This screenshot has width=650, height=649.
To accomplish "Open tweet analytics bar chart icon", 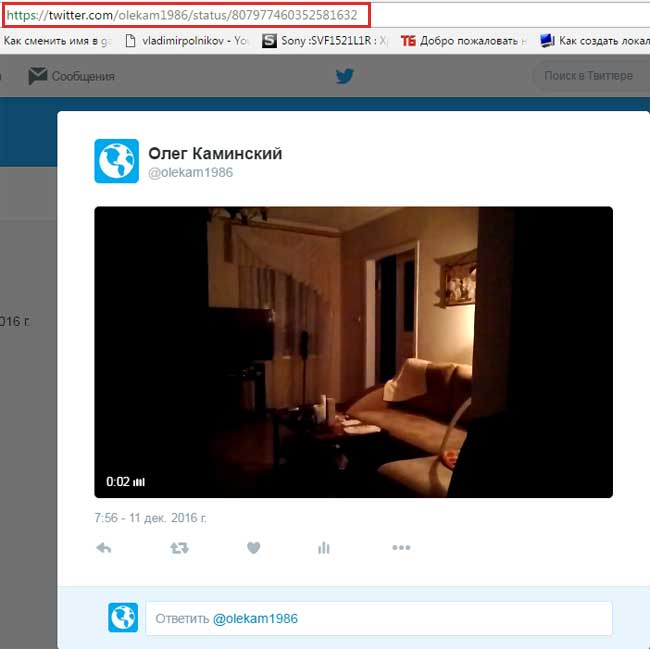I will (x=323, y=548).
